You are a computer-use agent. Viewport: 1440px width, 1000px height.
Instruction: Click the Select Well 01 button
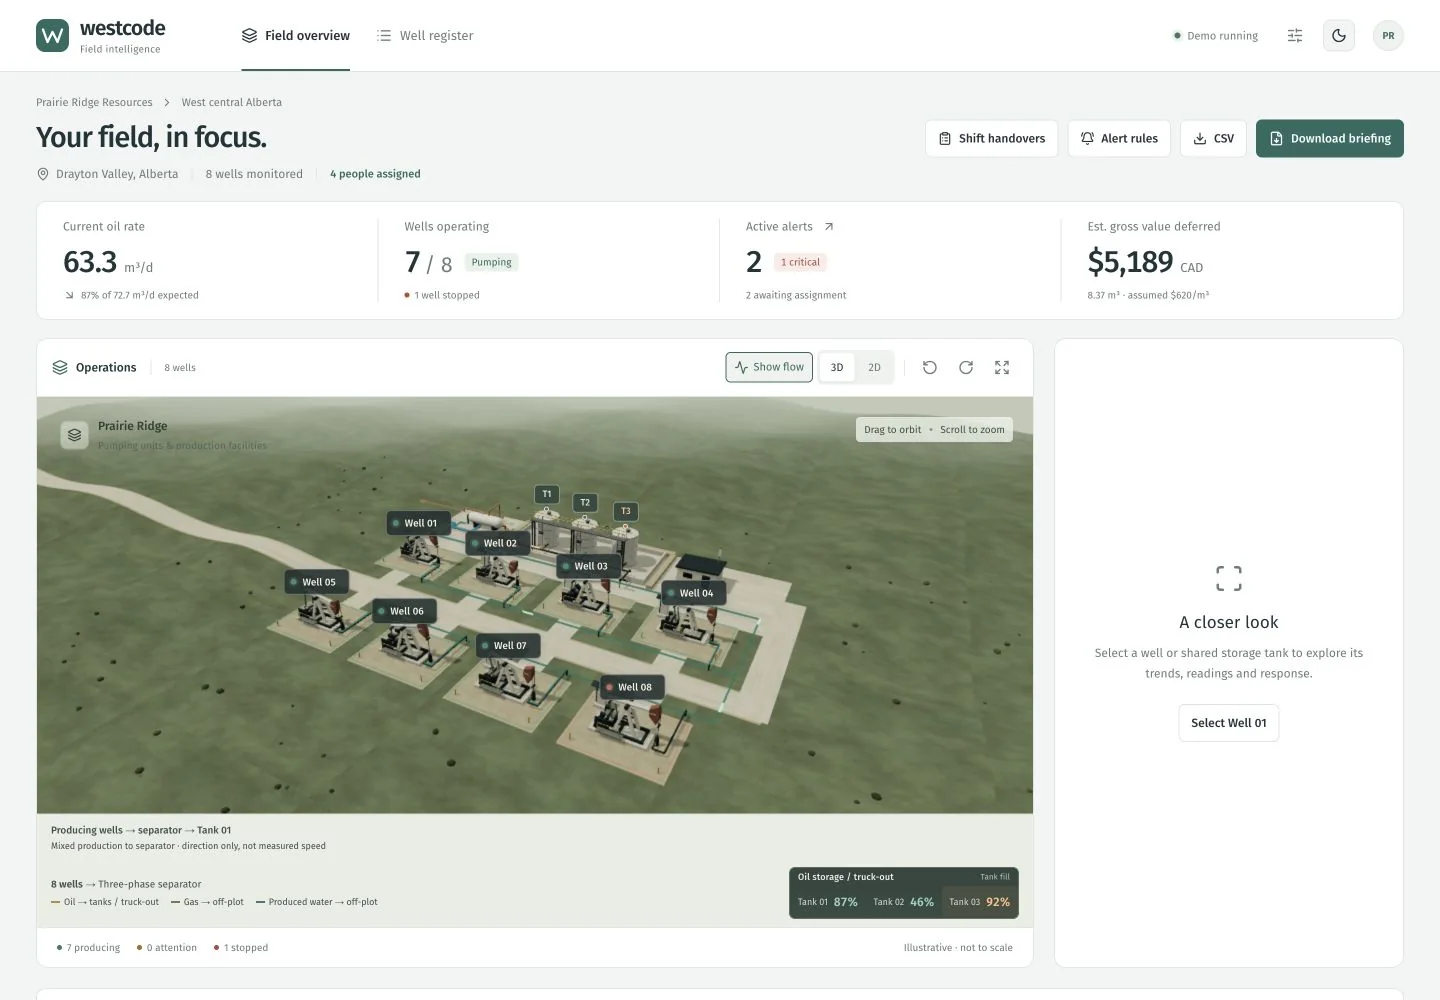1229,723
